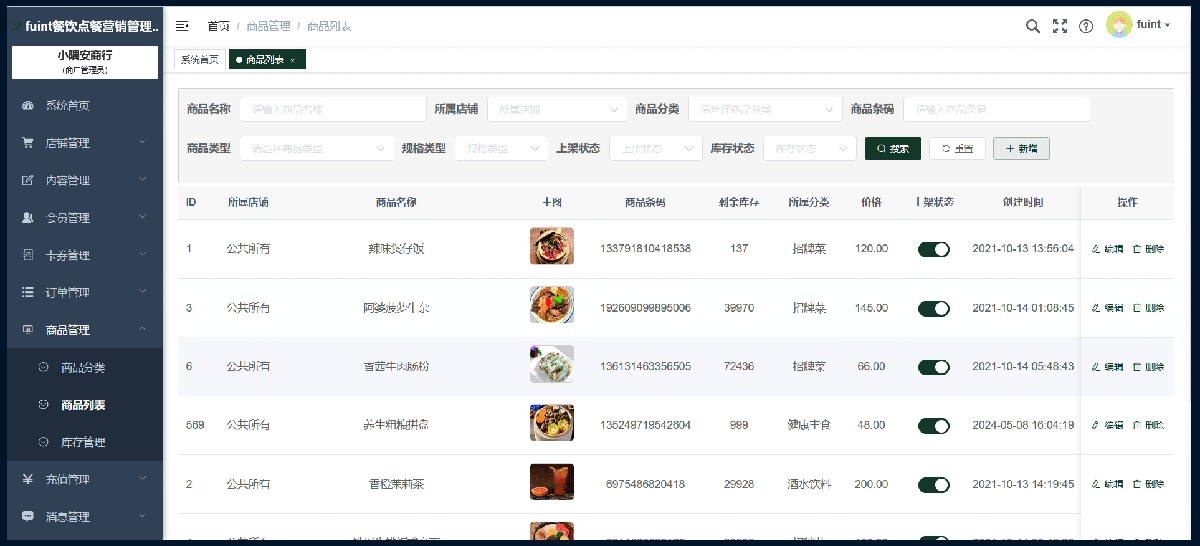Click the green search button

coord(893,148)
